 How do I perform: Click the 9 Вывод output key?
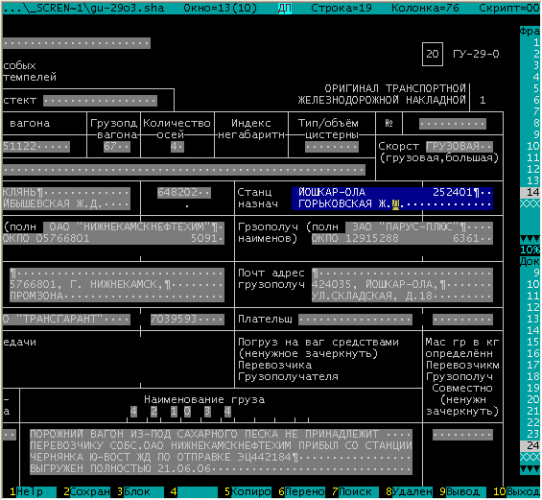click(463, 491)
